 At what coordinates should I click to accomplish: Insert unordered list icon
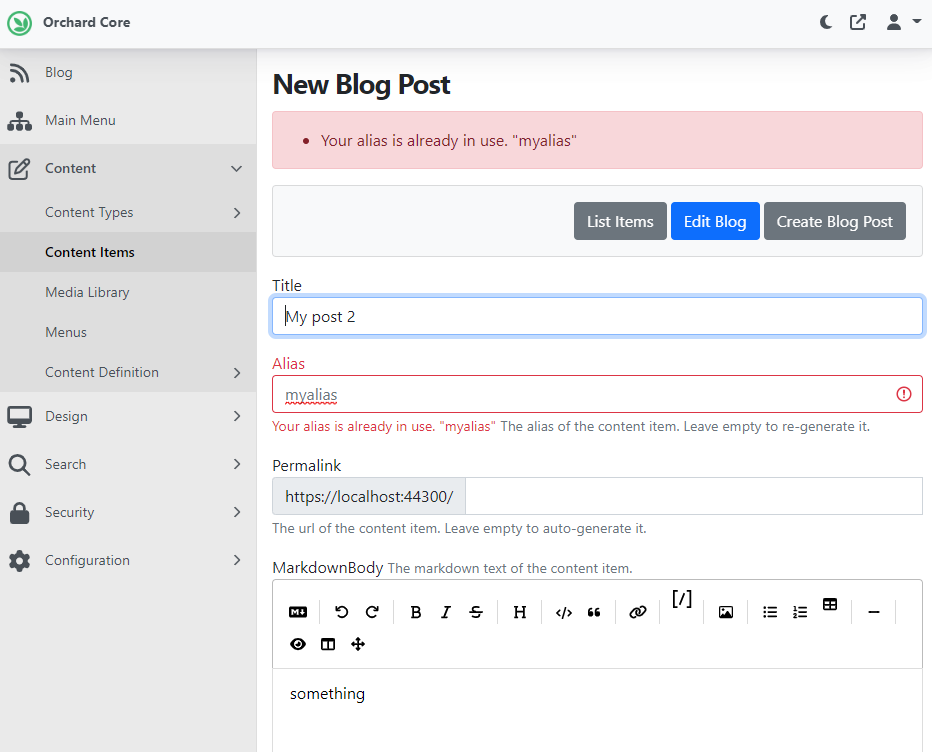(x=770, y=612)
